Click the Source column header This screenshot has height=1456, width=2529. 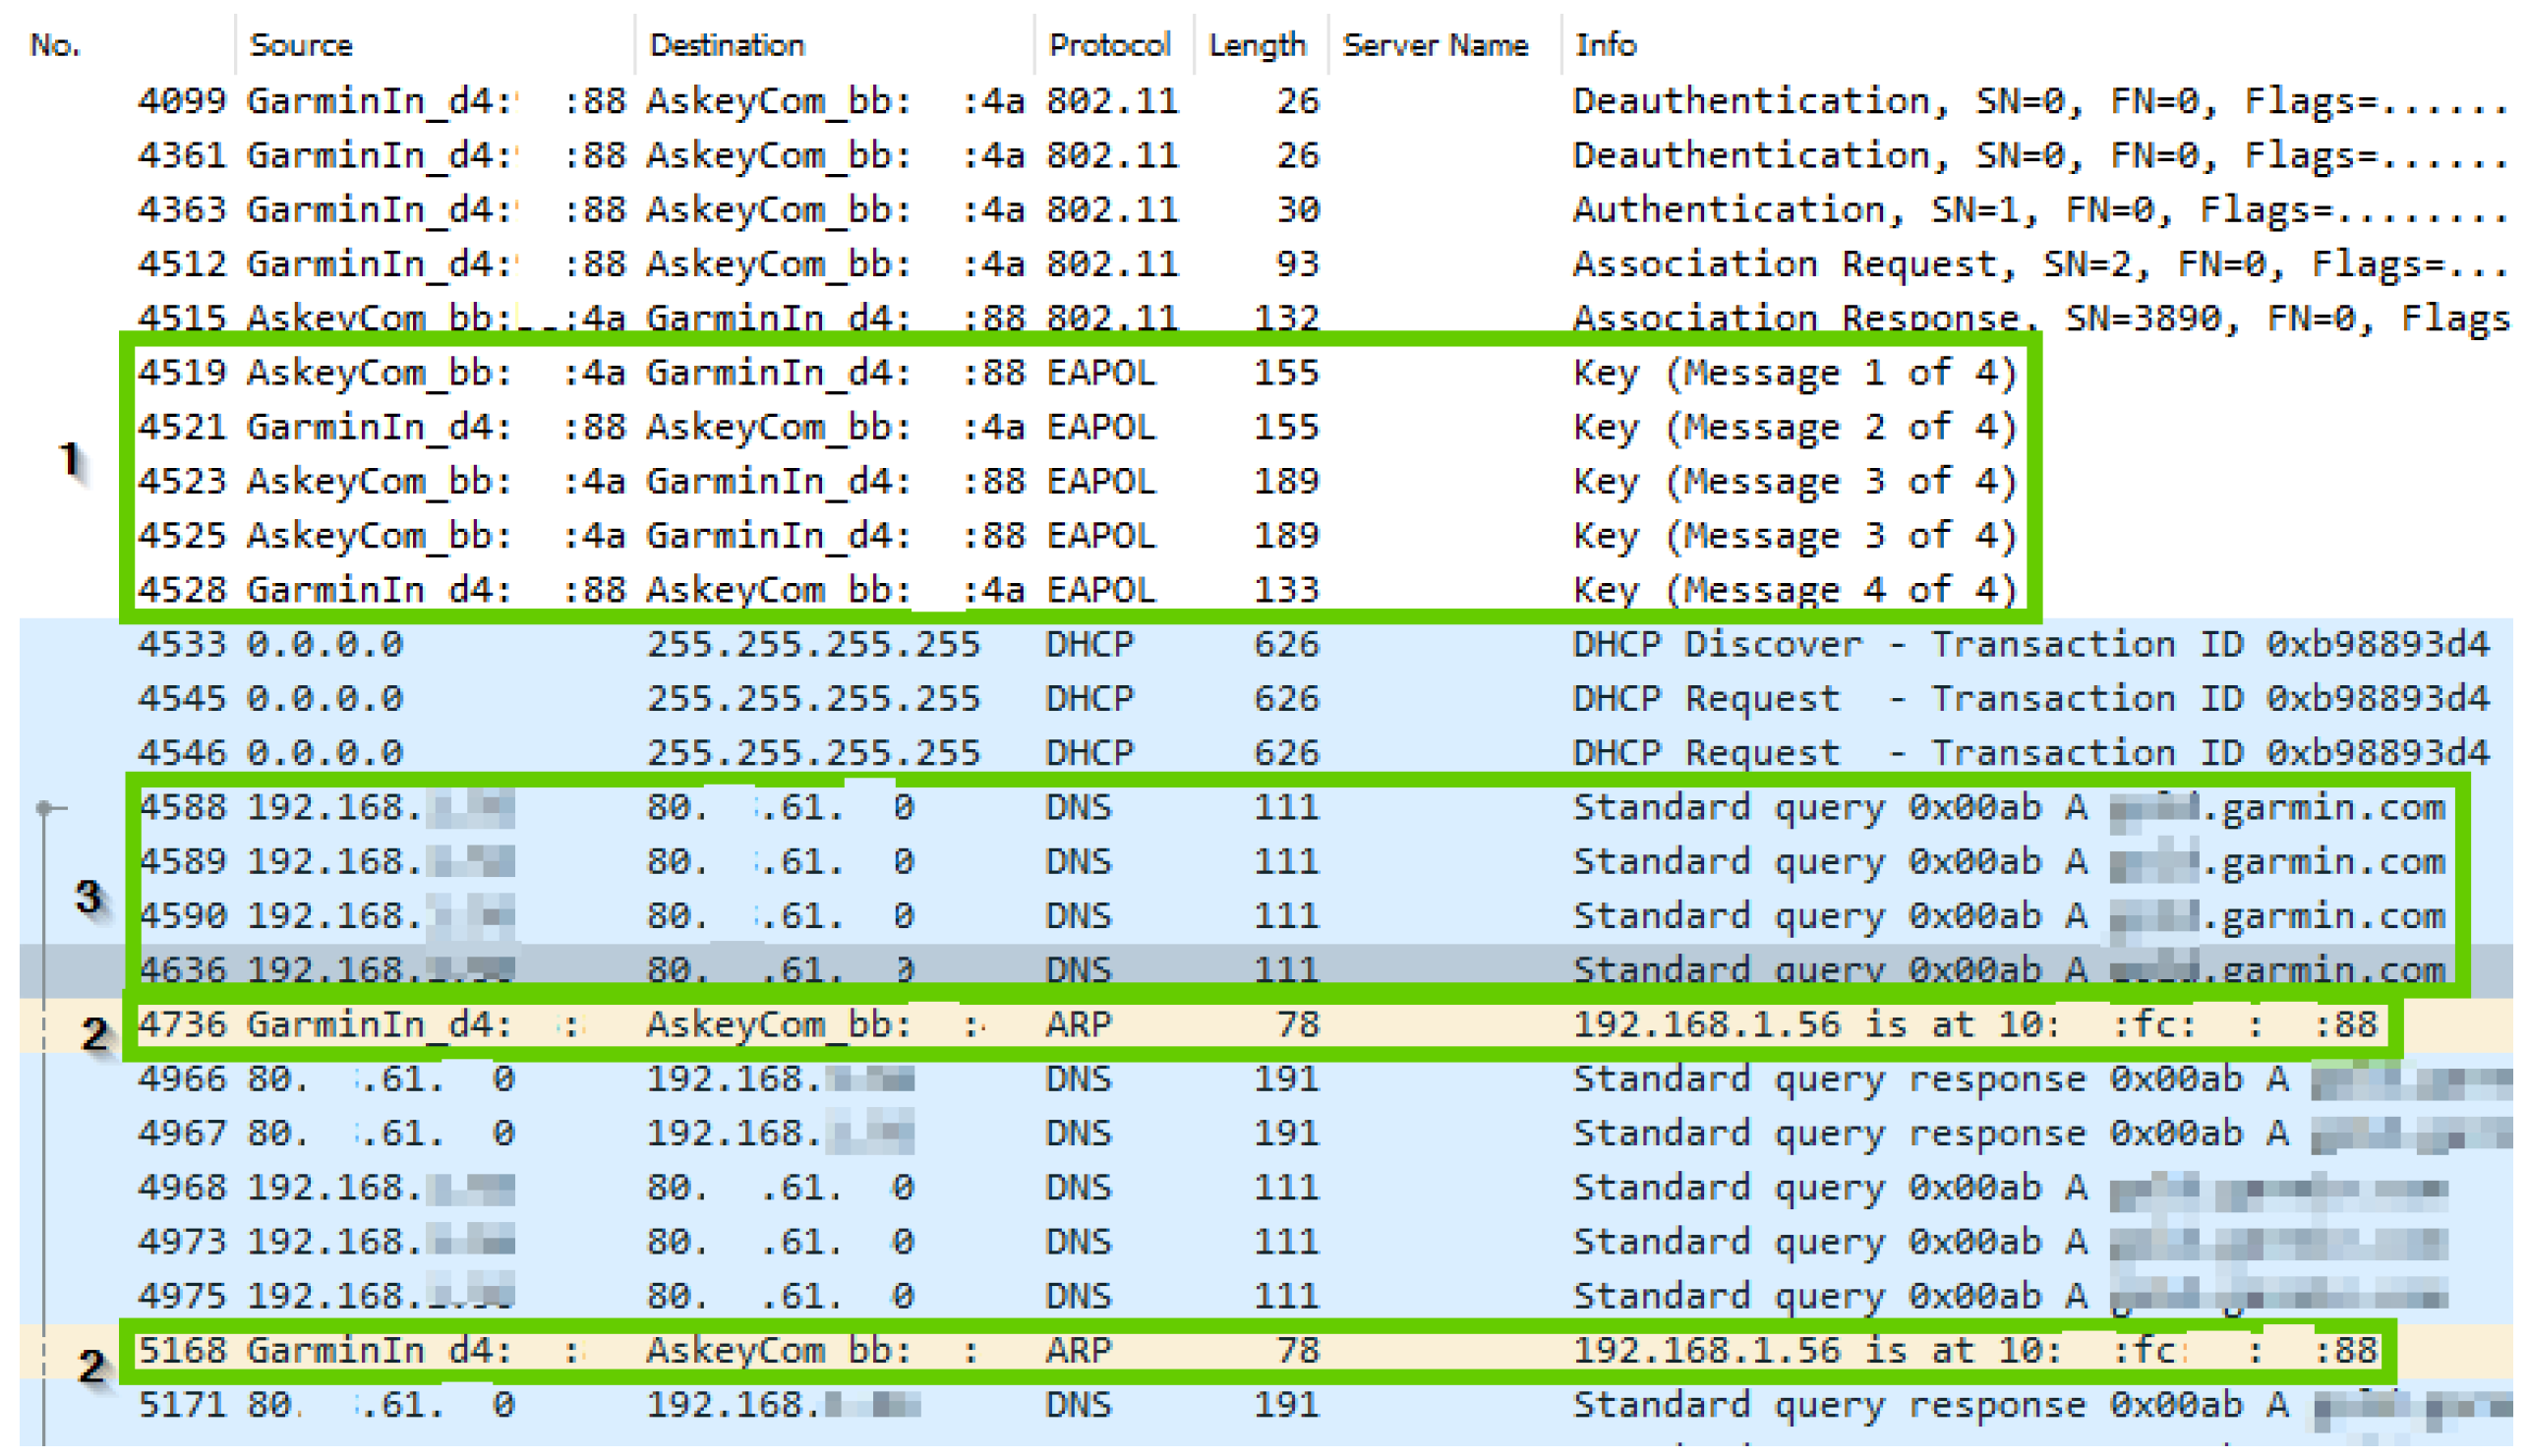(x=300, y=45)
